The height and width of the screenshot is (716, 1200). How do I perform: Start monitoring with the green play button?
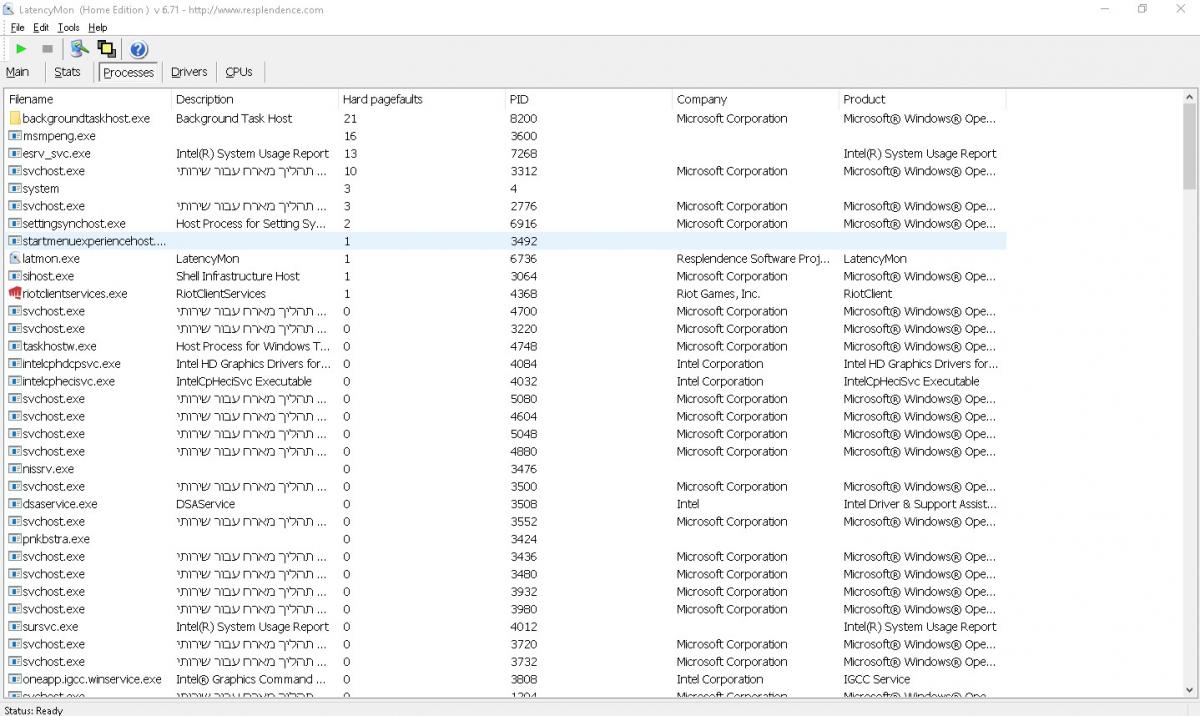(21, 49)
